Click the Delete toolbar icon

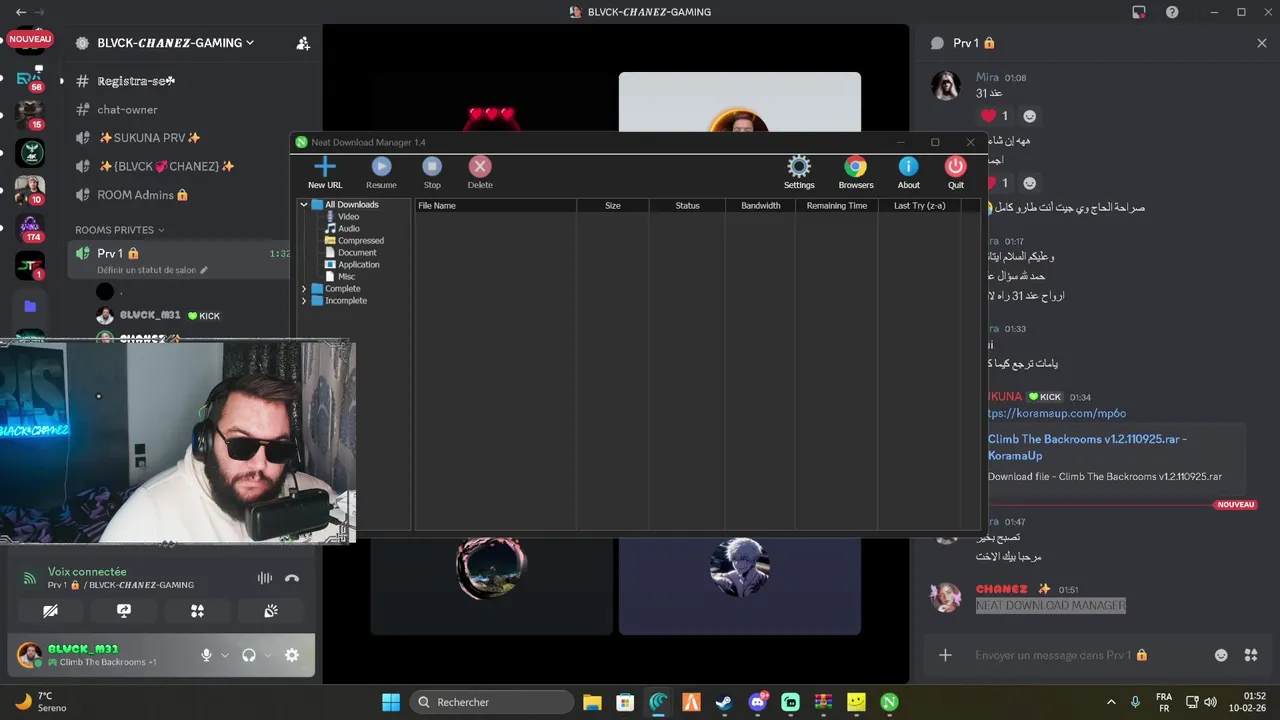(480, 172)
